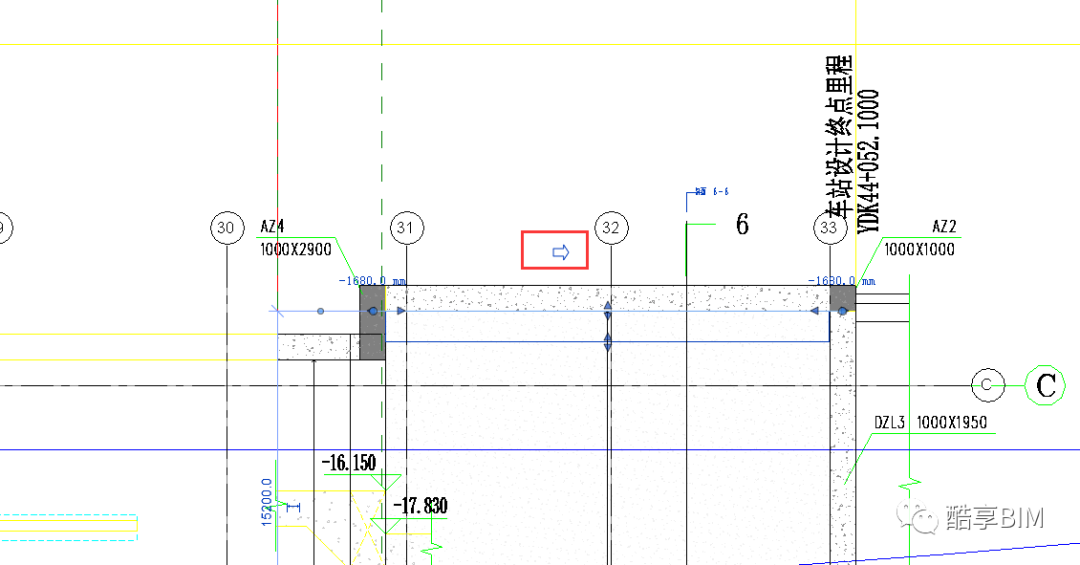Select grid bubble 31
The height and width of the screenshot is (565, 1080).
406,227
